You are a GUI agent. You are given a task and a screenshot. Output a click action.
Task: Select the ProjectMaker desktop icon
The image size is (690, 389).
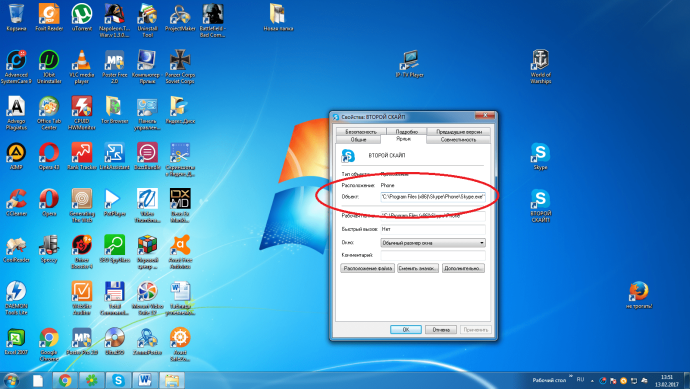[x=180, y=18]
